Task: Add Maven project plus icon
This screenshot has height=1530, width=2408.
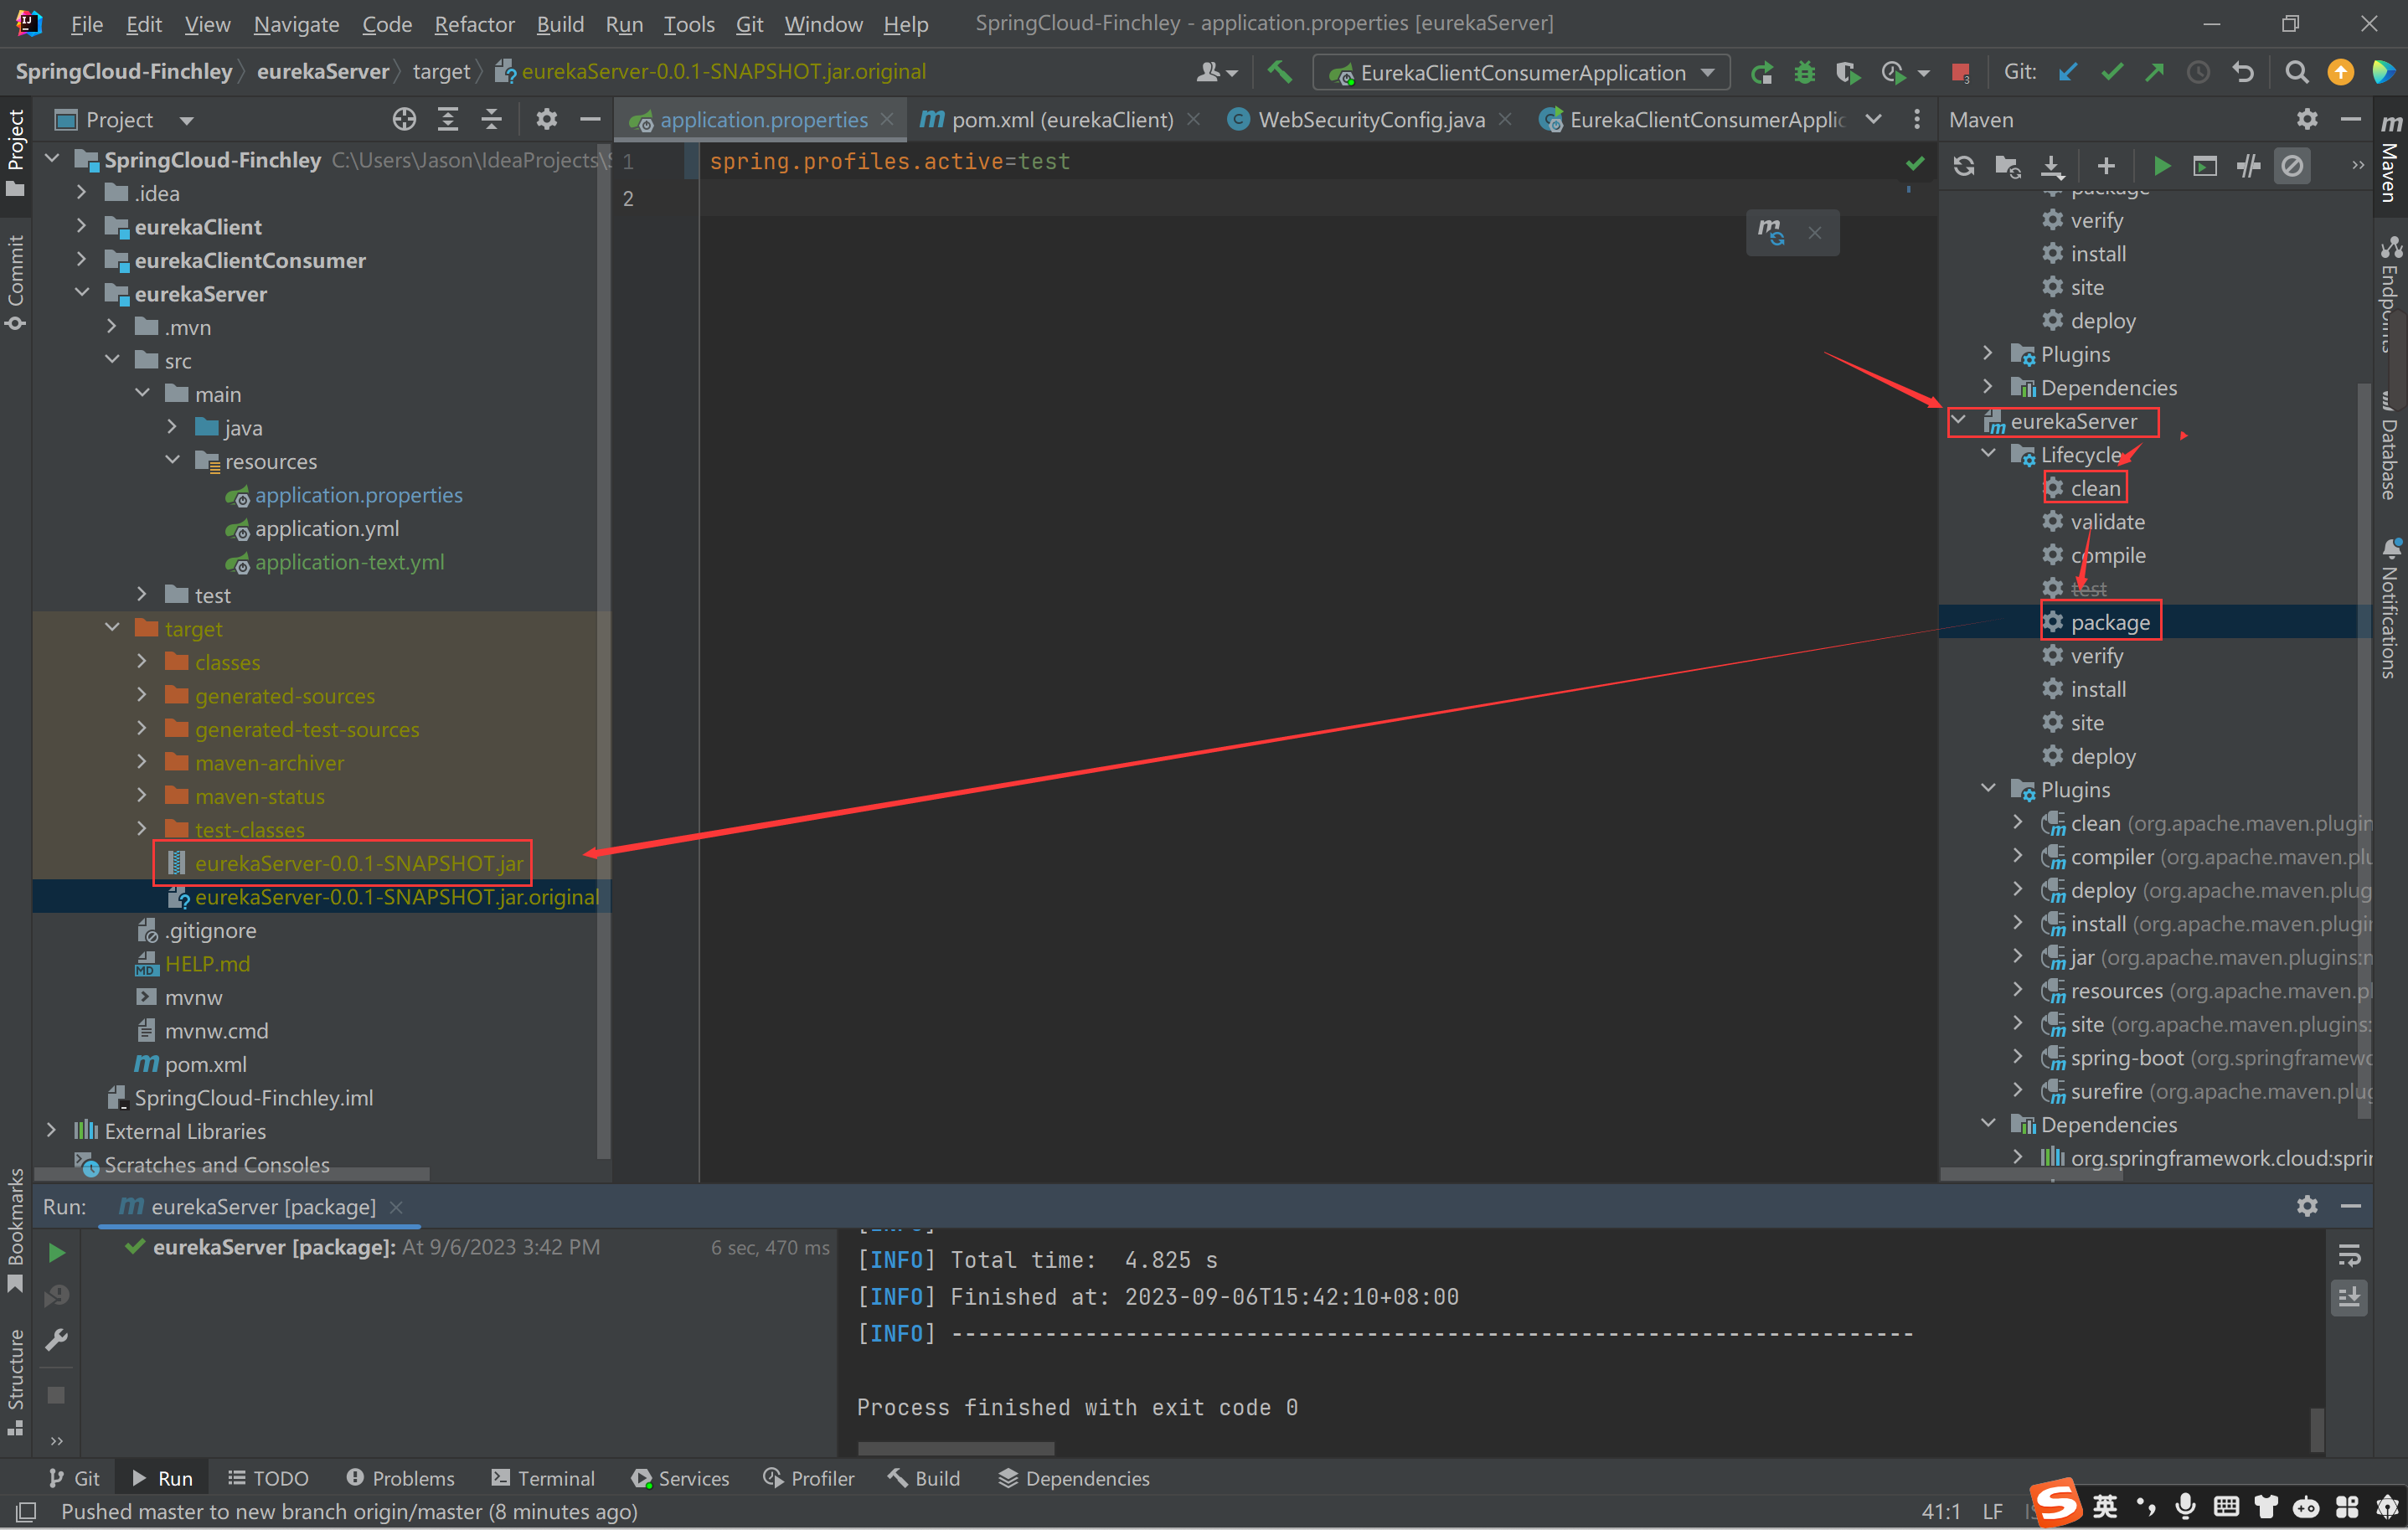Action: click(2106, 166)
